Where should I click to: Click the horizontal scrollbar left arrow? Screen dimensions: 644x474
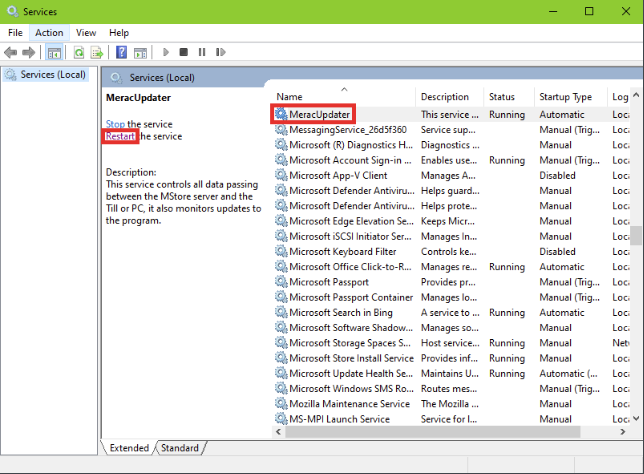(x=278, y=432)
